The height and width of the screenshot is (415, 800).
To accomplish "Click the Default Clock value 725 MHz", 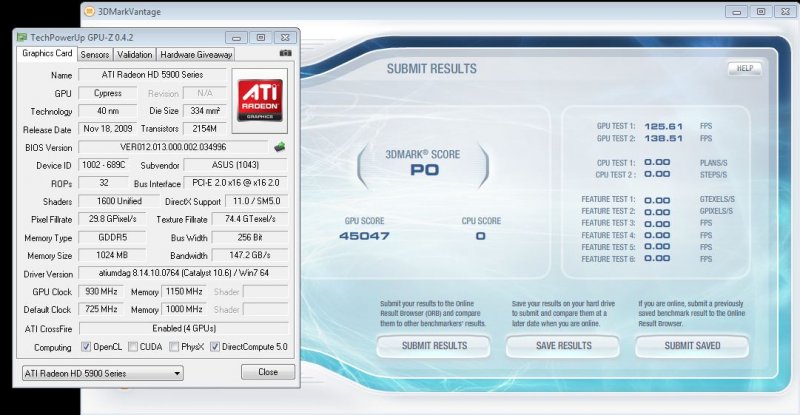I will pyautogui.click(x=101, y=309).
